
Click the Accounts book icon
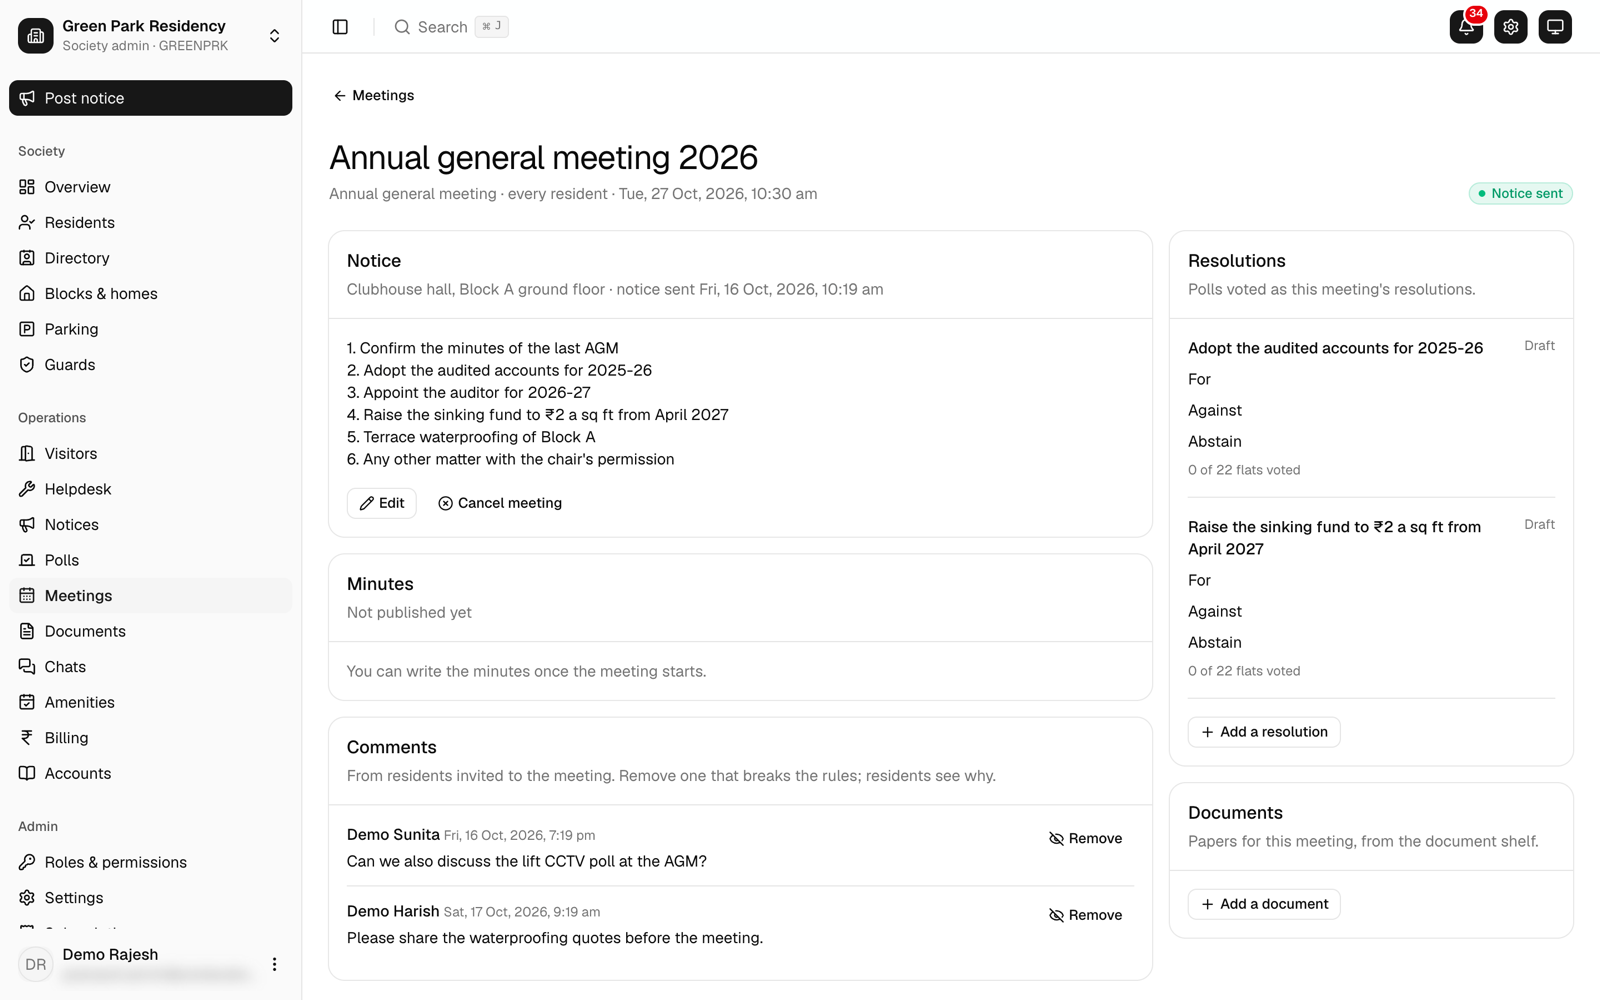tap(27, 773)
